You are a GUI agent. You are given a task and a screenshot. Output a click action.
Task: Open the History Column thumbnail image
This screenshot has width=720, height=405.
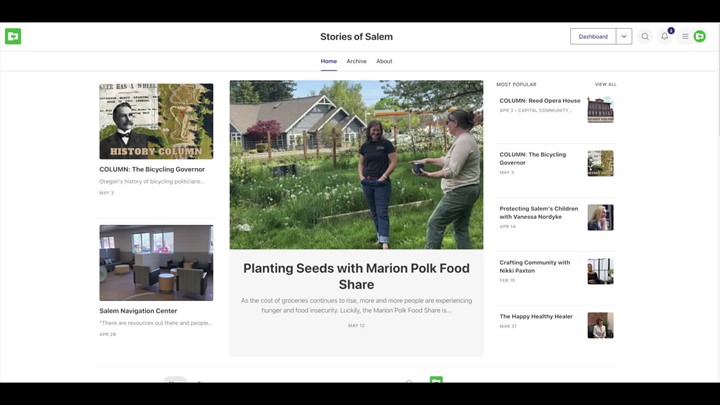(x=156, y=121)
